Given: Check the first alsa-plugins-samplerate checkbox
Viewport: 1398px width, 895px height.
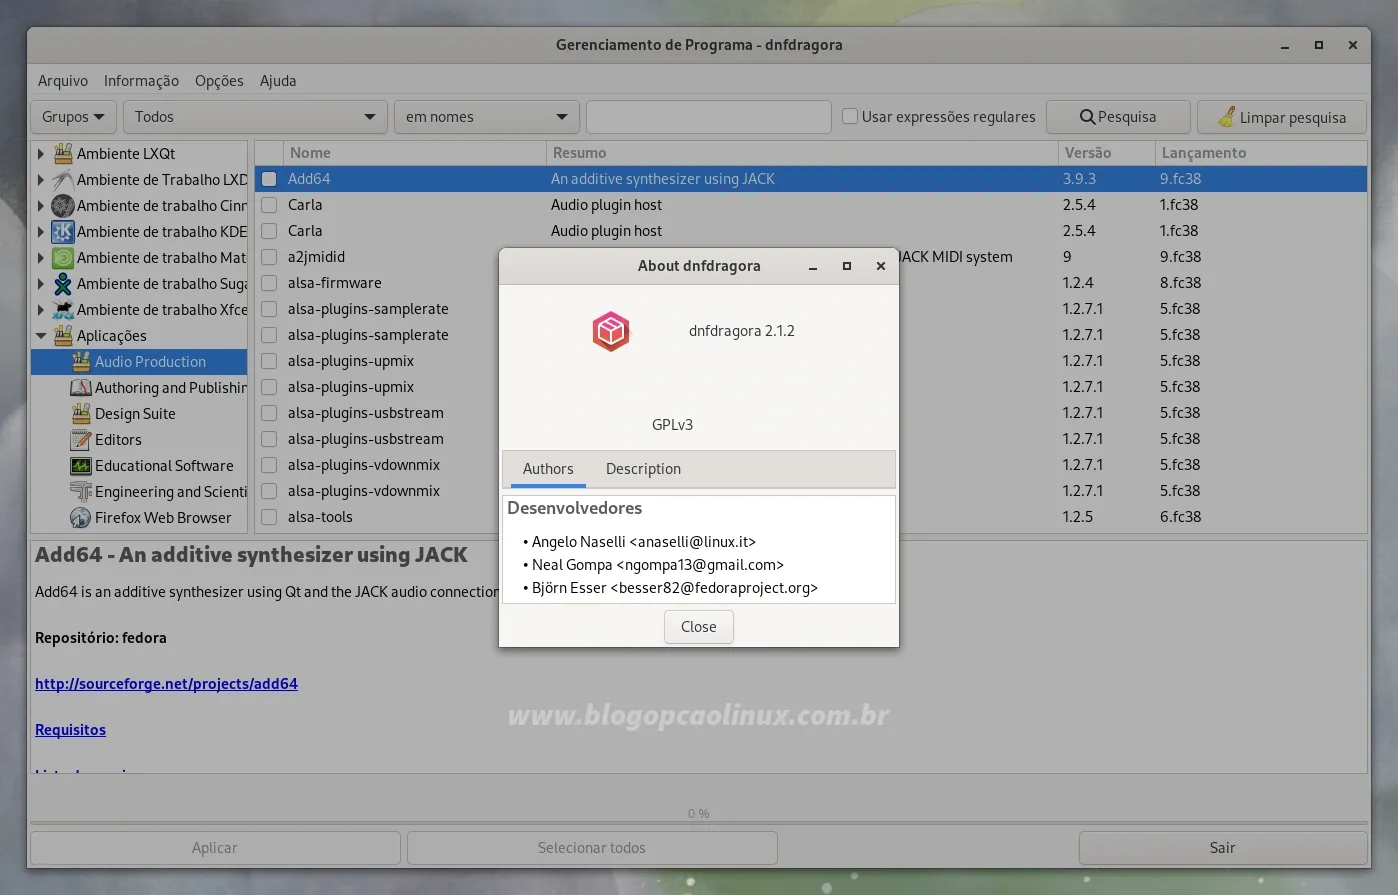Looking at the screenshot, I should click(x=269, y=309).
